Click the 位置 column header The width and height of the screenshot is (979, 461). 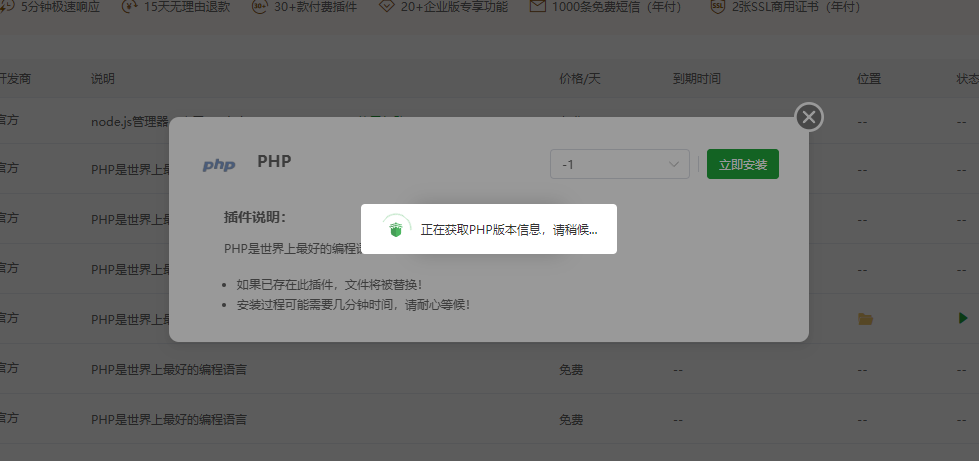pos(869,79)
